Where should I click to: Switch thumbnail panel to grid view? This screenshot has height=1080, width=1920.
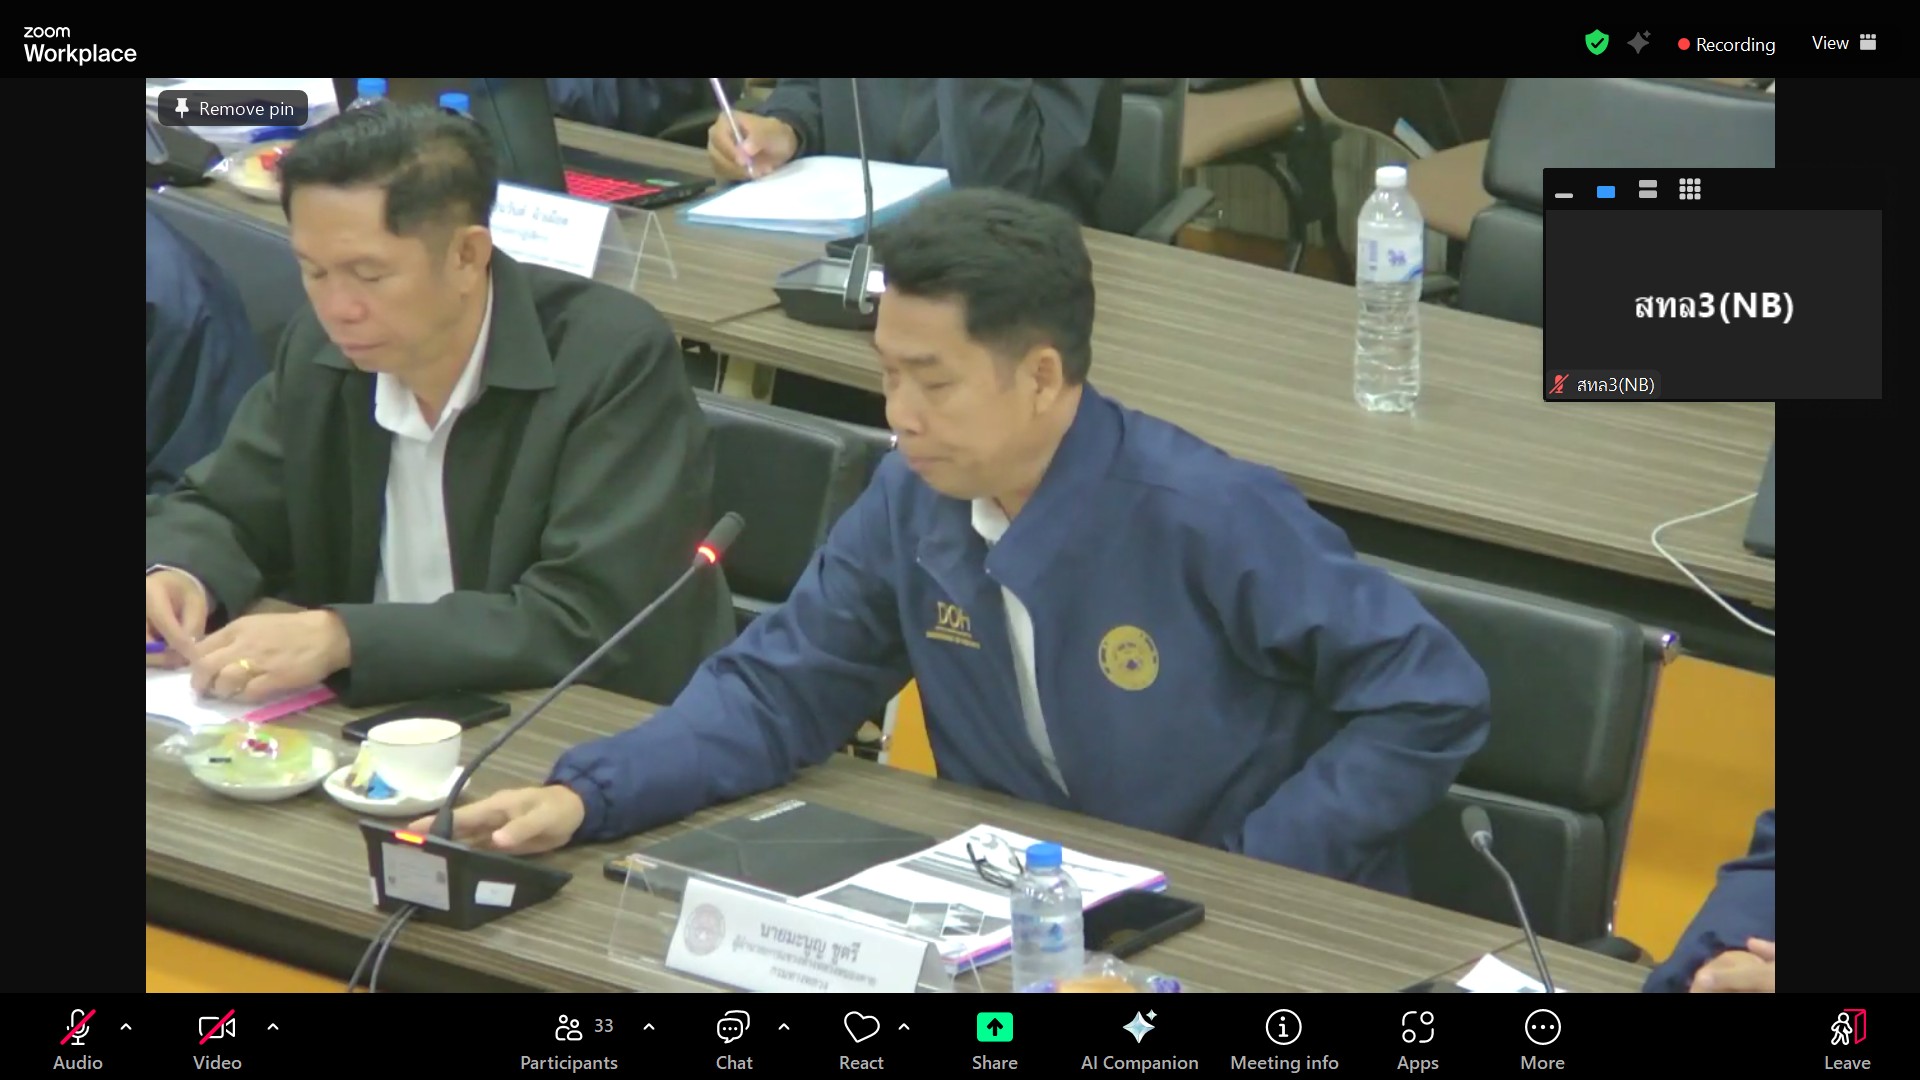pyautogui.click(x=1690, y=190)
